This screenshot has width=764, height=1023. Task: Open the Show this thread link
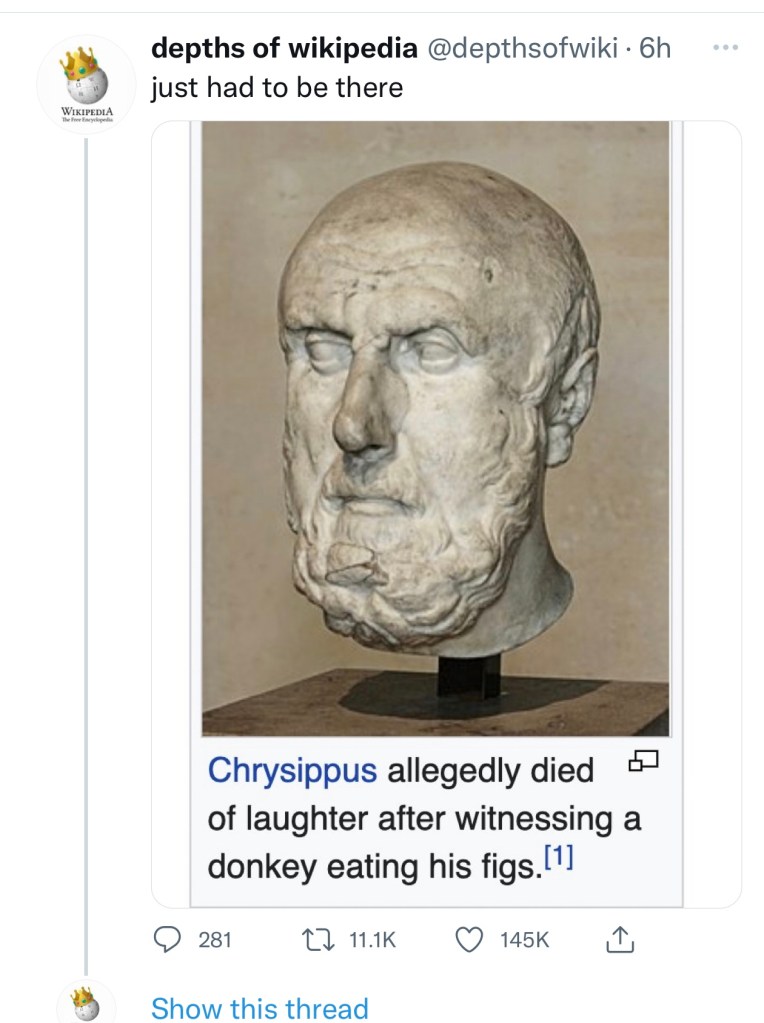click(x=260, y=1008)
